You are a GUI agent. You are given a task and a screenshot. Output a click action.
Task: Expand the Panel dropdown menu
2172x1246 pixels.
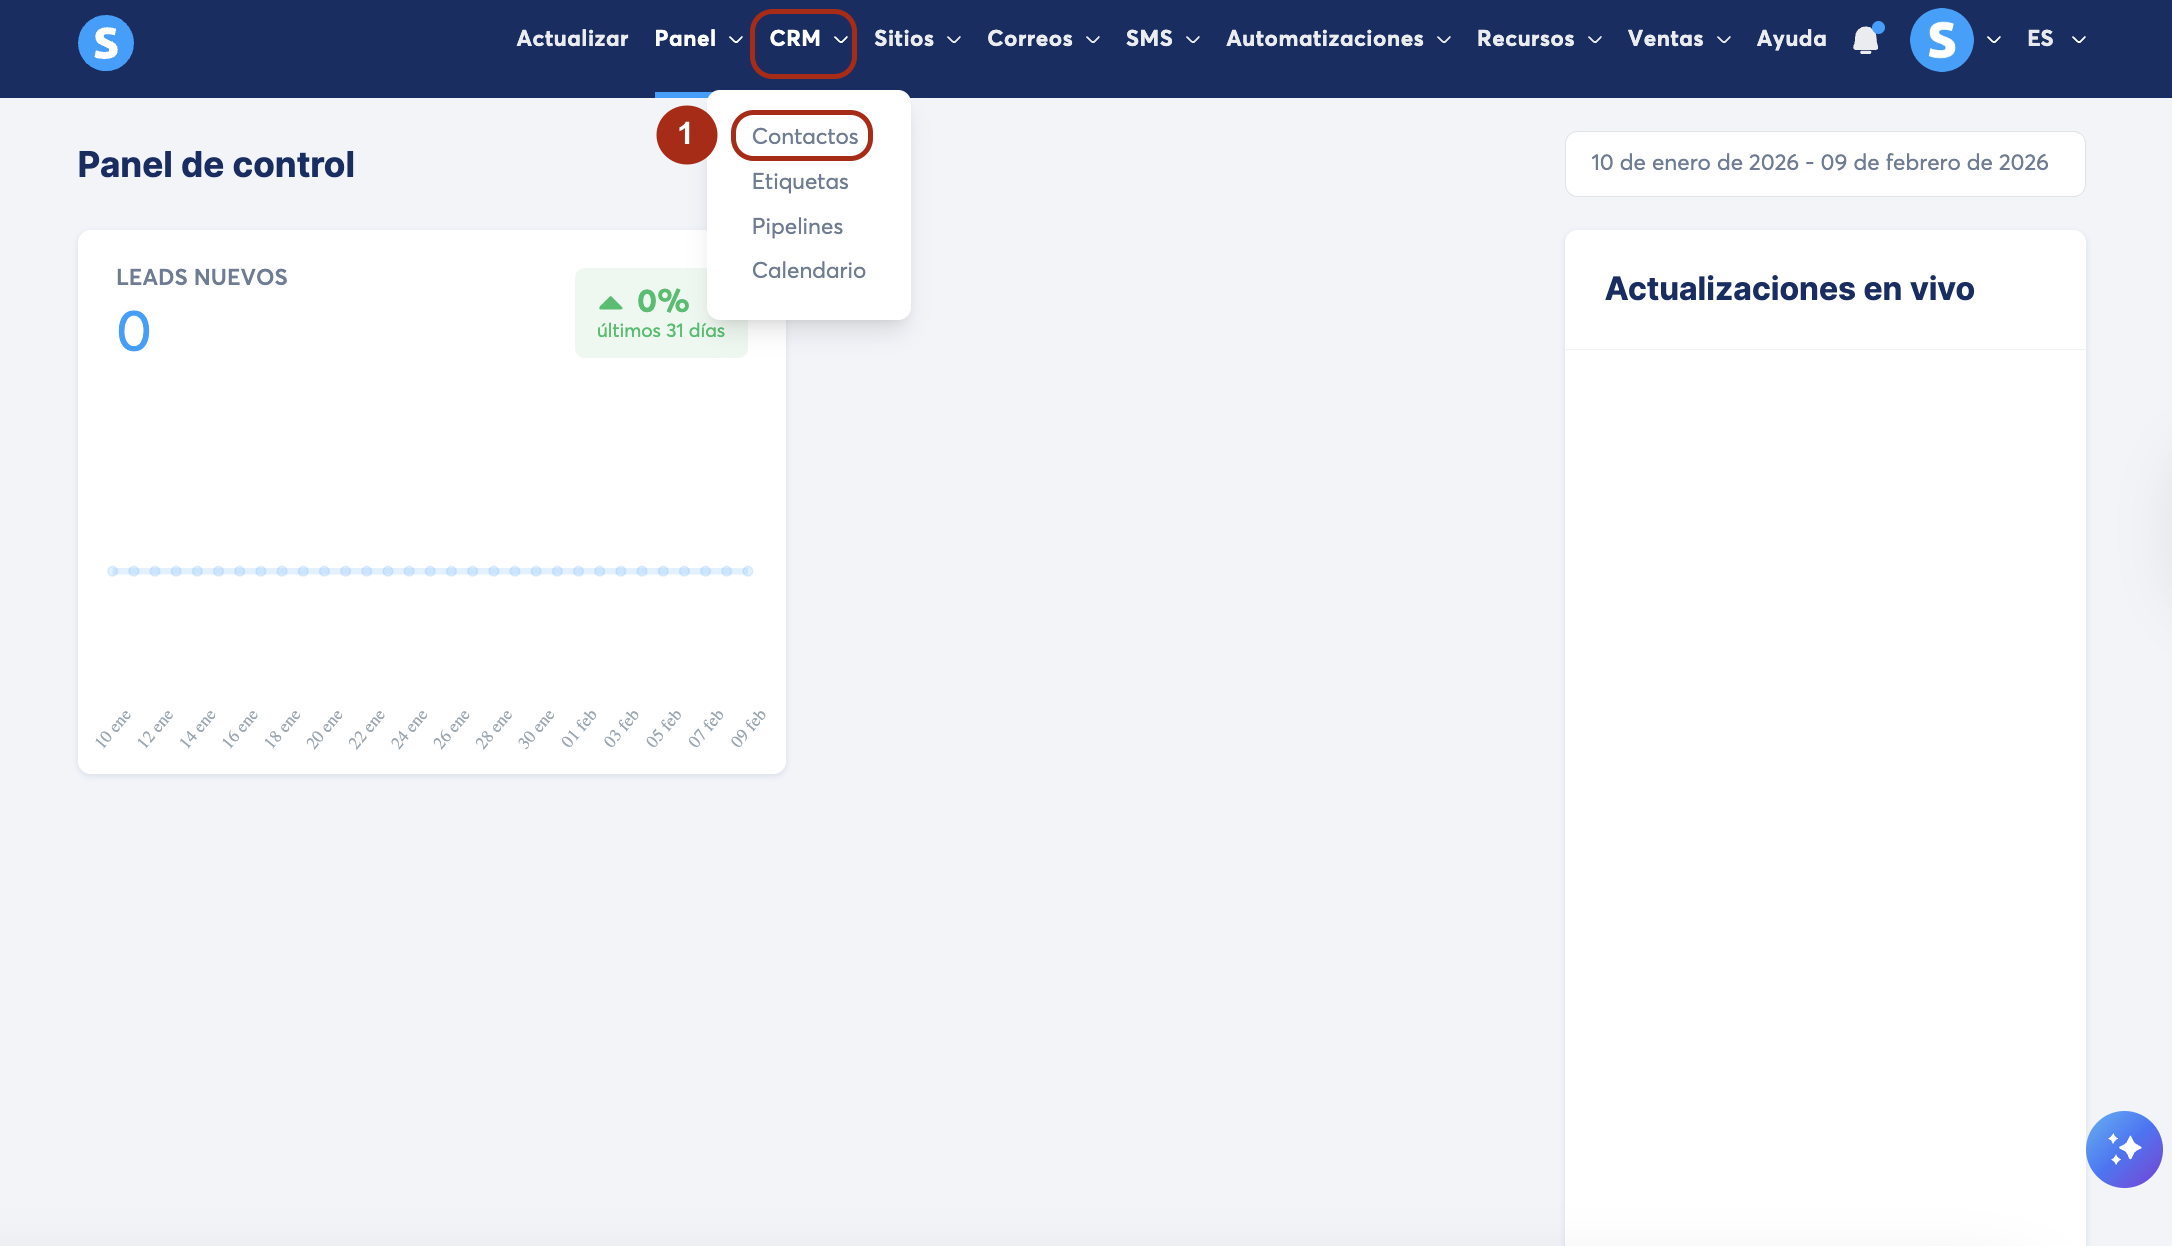tap(698, 39)
